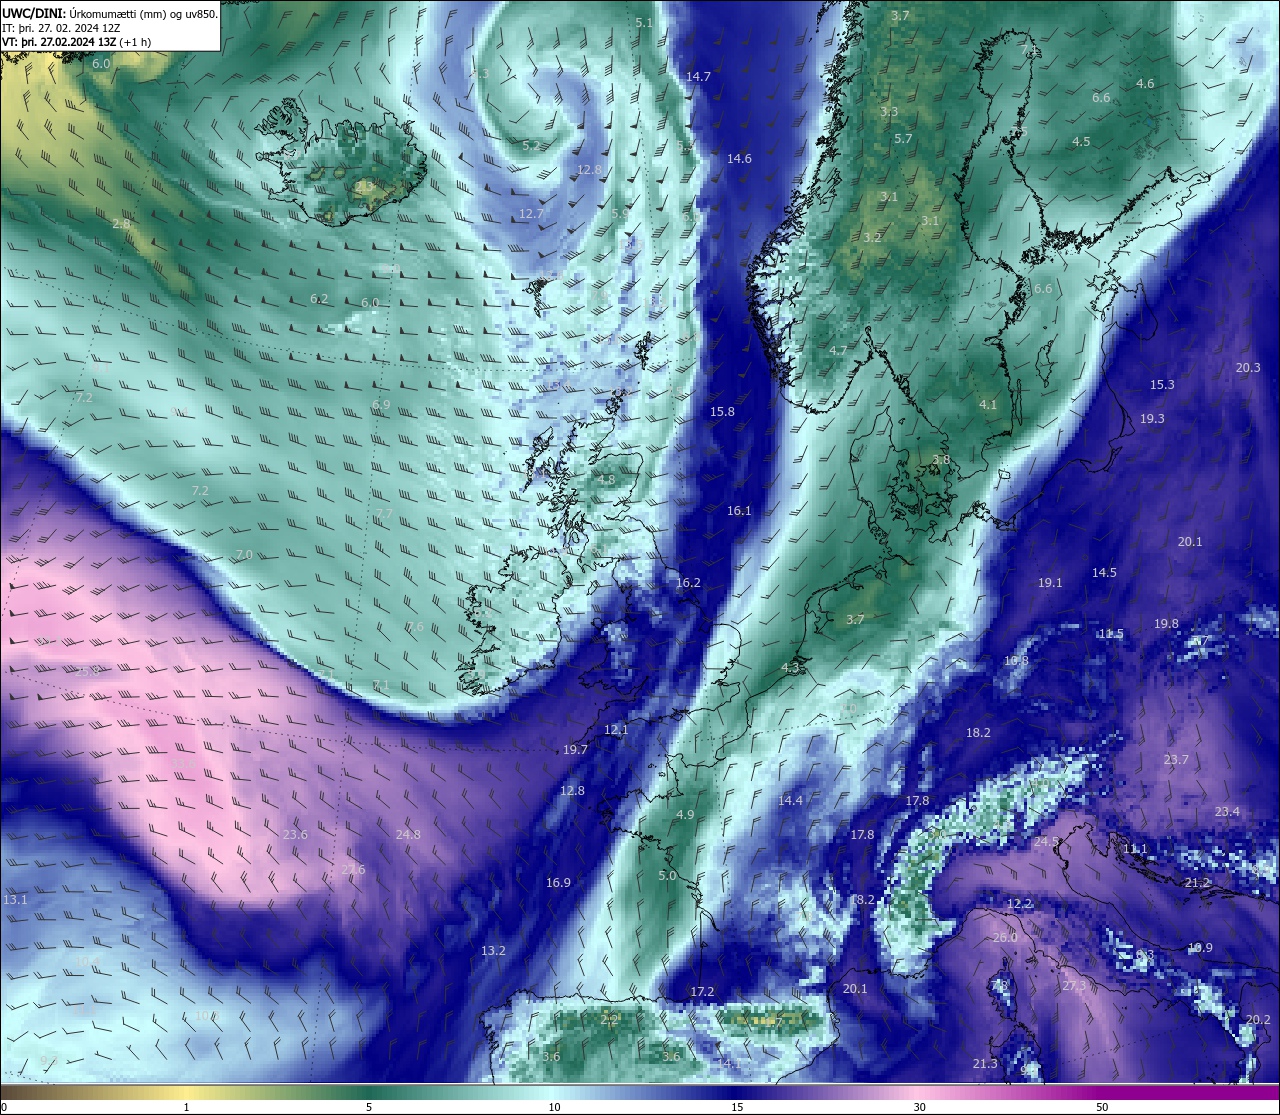Click the 17.2 value over northern Spain
Image resolution: width=1280 pixels, height=1115 pixels.
[702, 992]
